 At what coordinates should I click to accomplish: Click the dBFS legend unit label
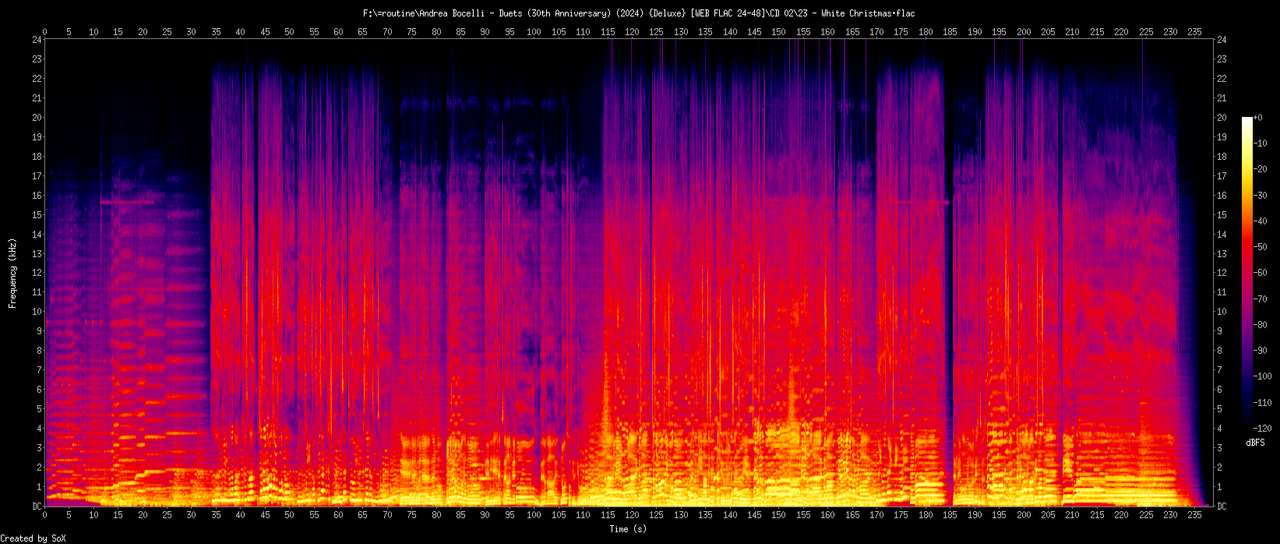pyautogui.click(x=1257, y=441)
